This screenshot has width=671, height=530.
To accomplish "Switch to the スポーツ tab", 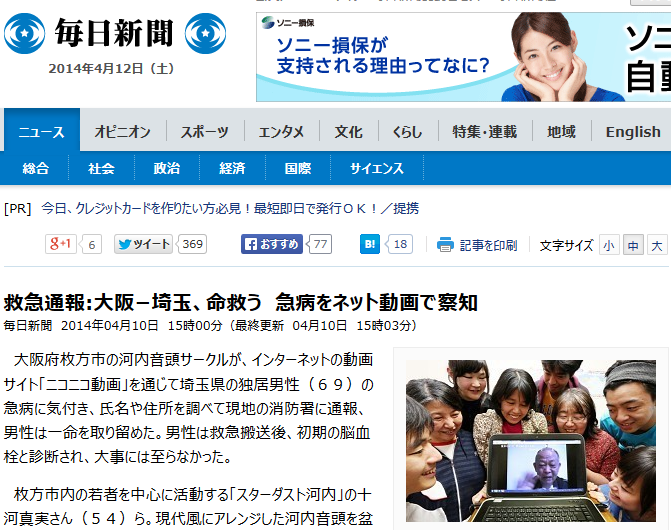I will tap(205, 131).
